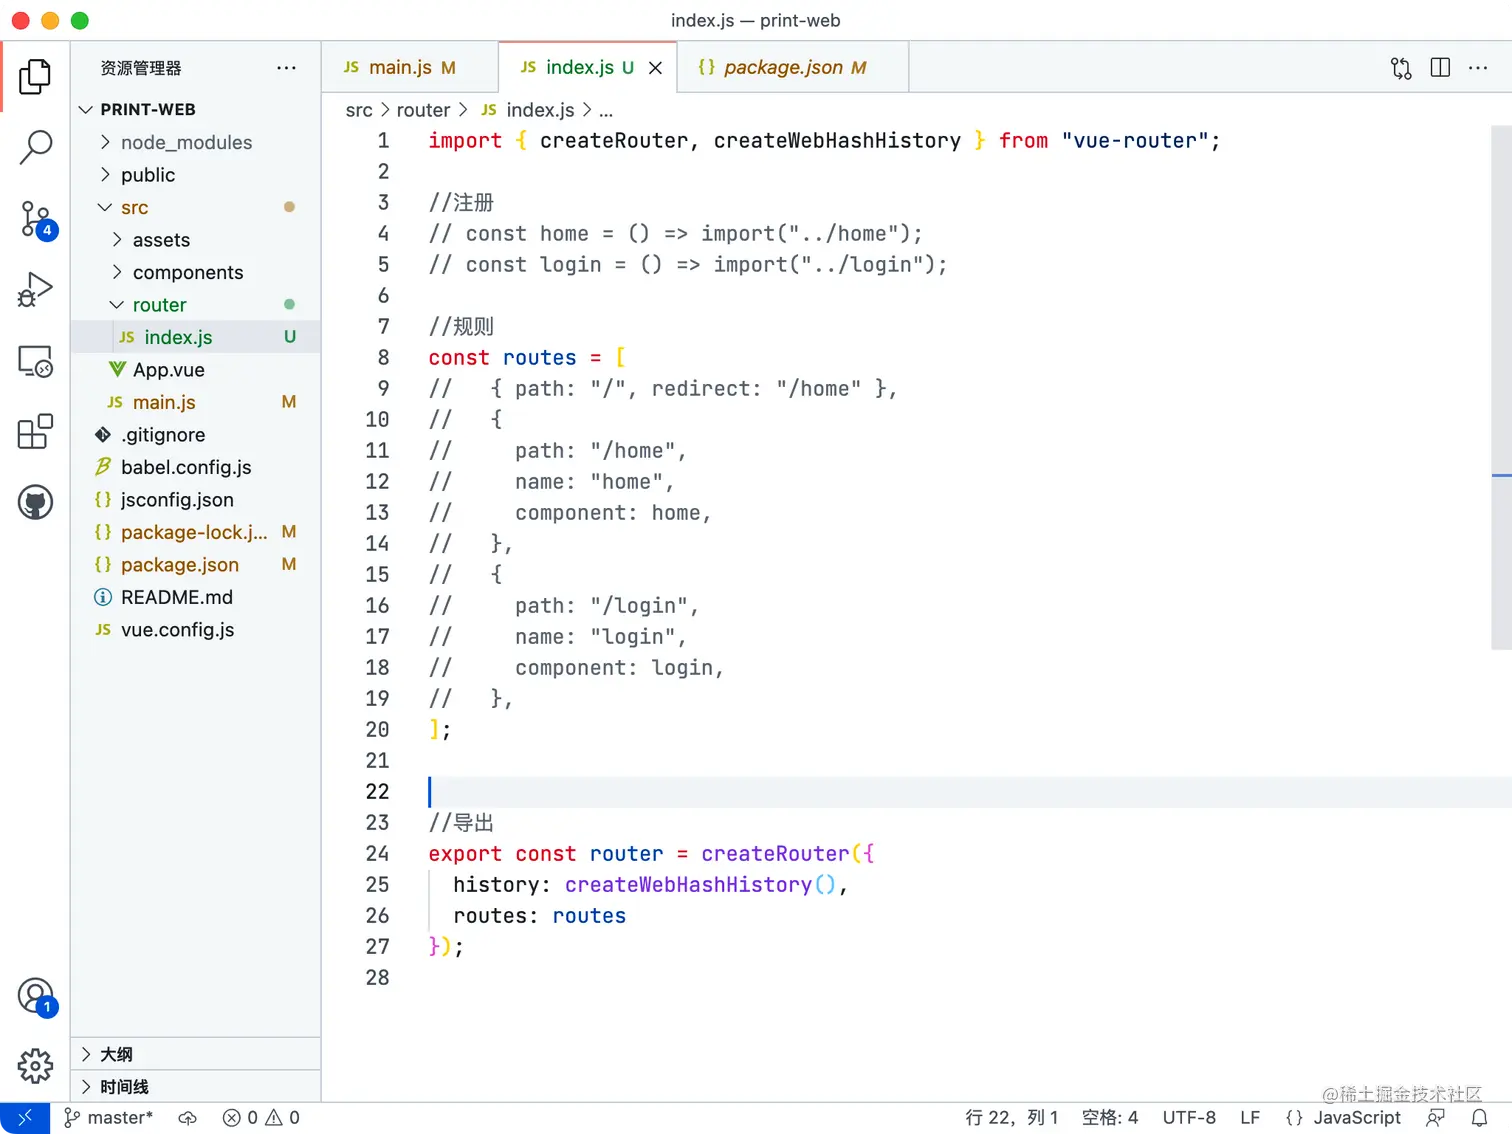Publish or sync changes cloud icon

(x=187, y=1118)
